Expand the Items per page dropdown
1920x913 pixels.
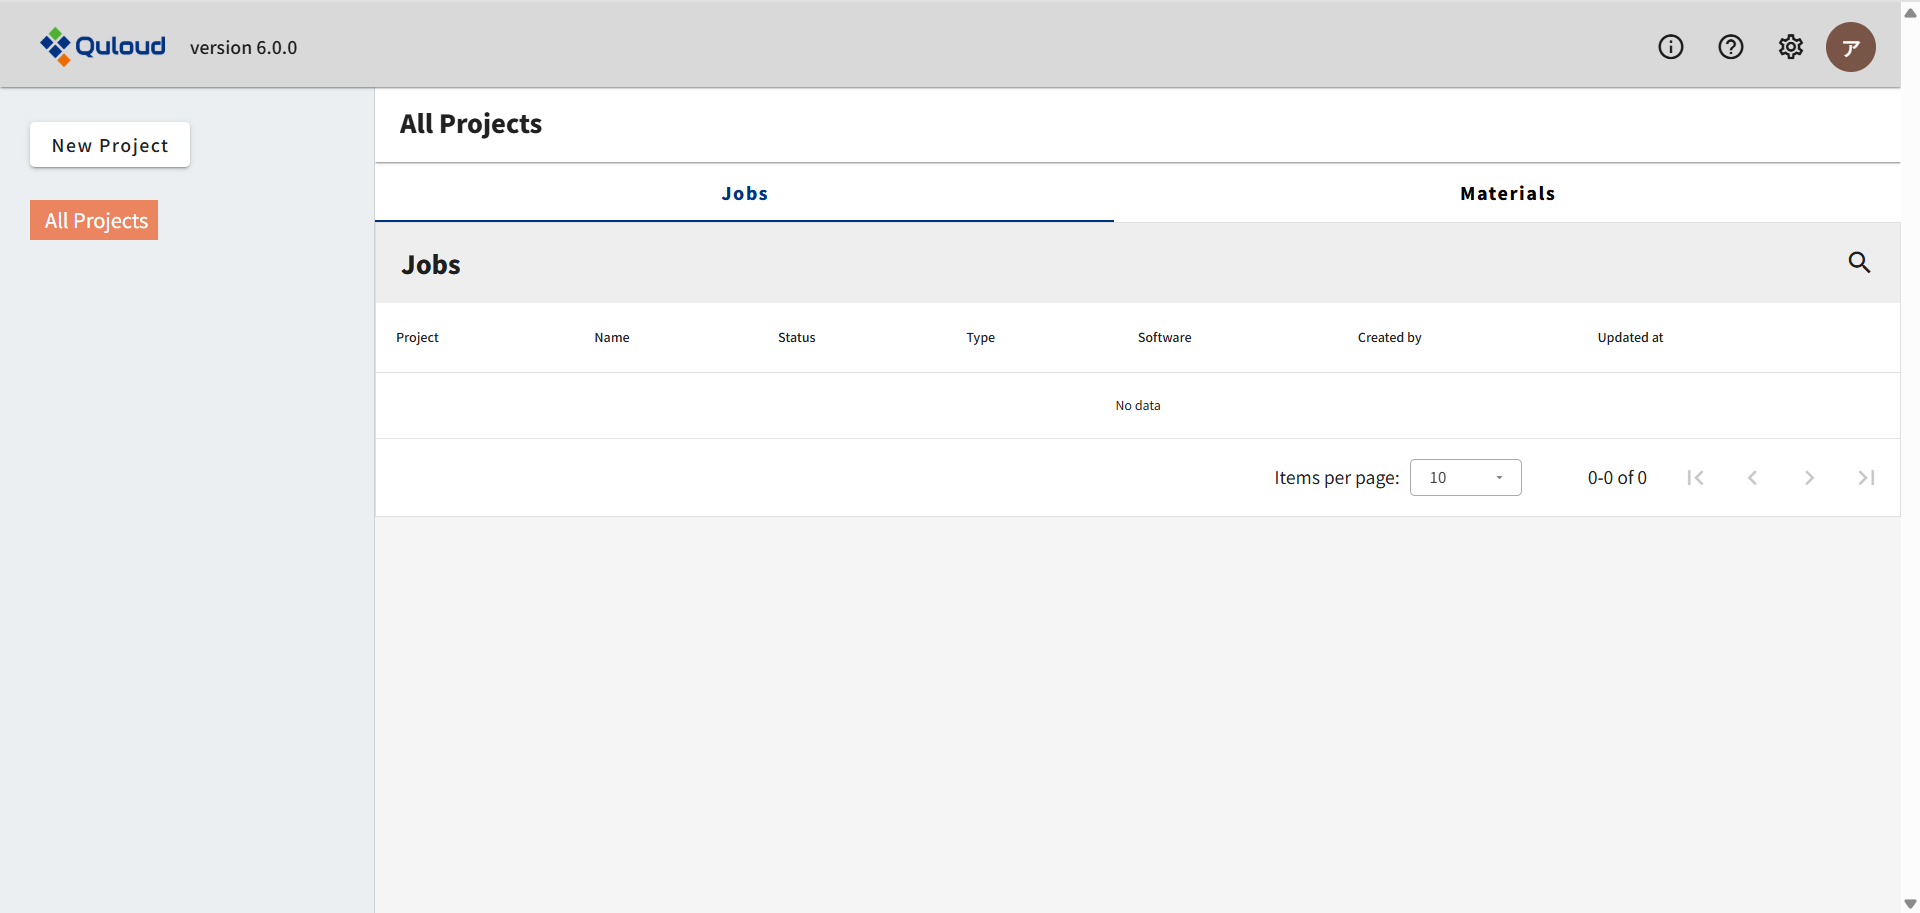[x=1465, y=478]
